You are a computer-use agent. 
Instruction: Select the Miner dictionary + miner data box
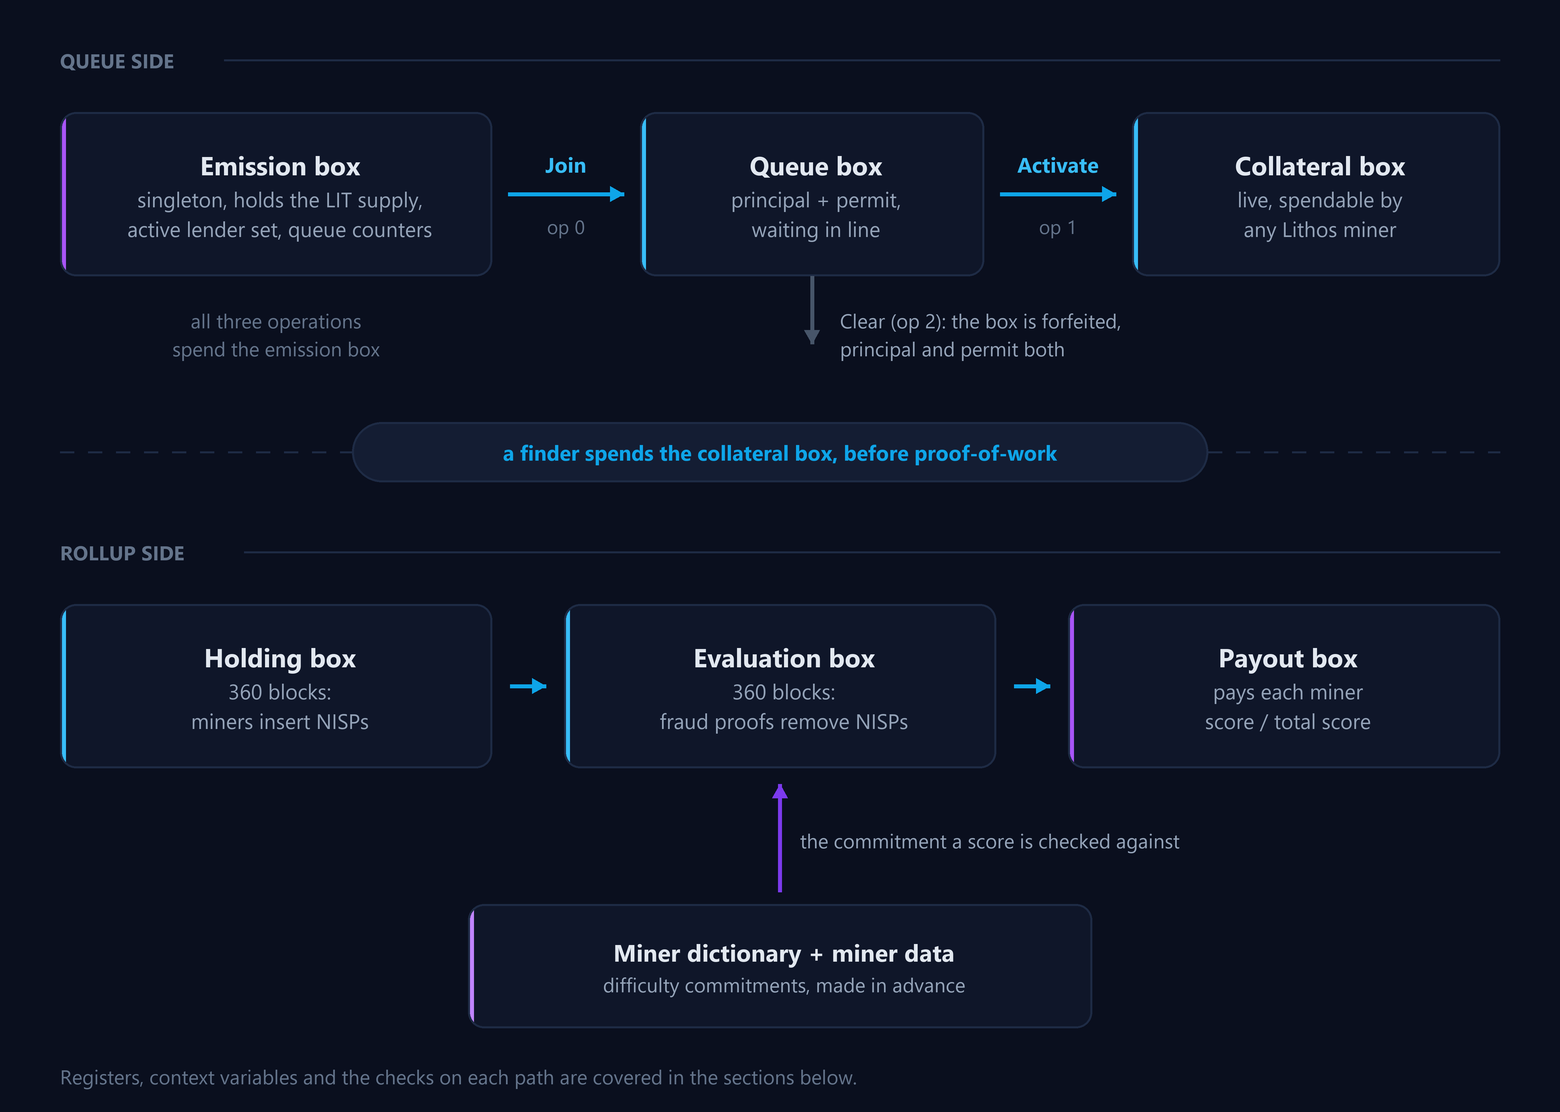pyautogui.click(x=780, y=966)
